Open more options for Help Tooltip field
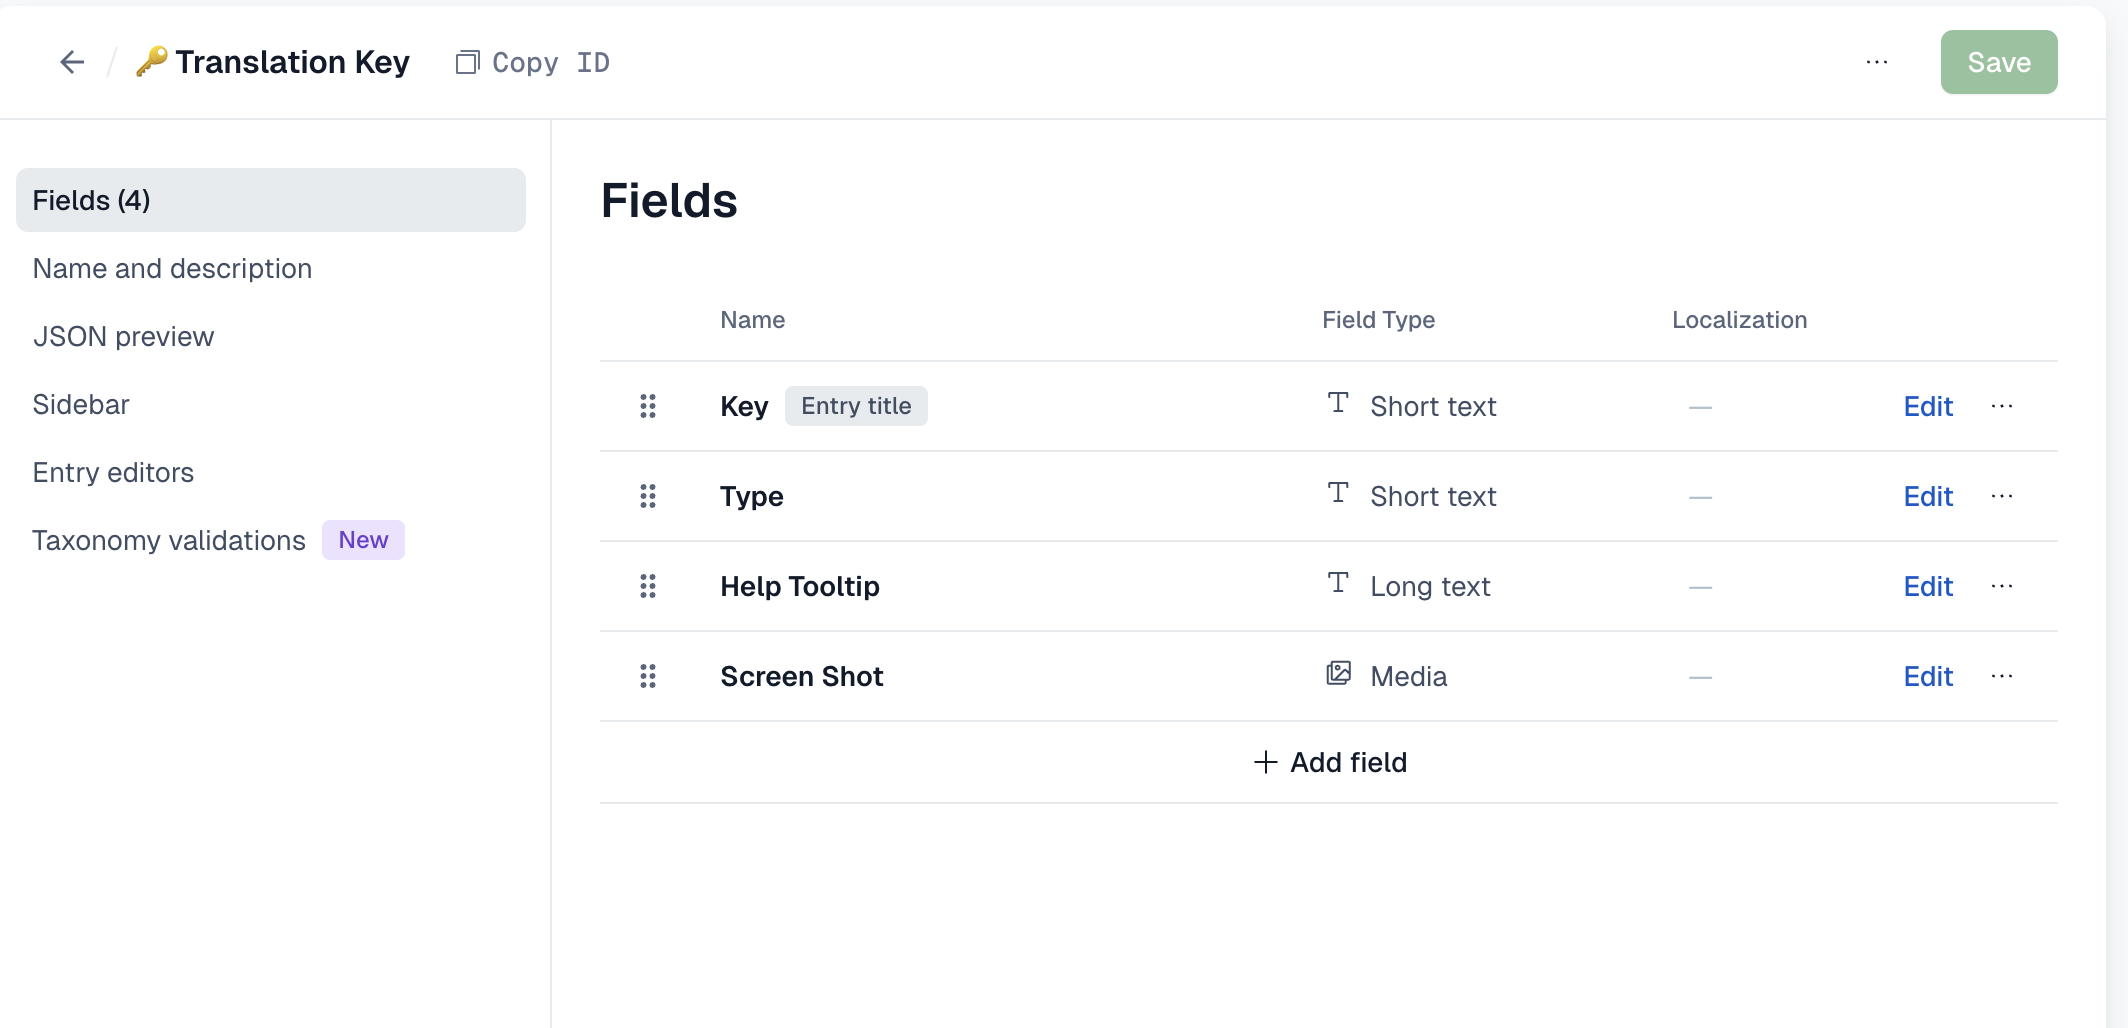The height and width of the screenshot is (1028, 2128). [x=2002, y=586]
